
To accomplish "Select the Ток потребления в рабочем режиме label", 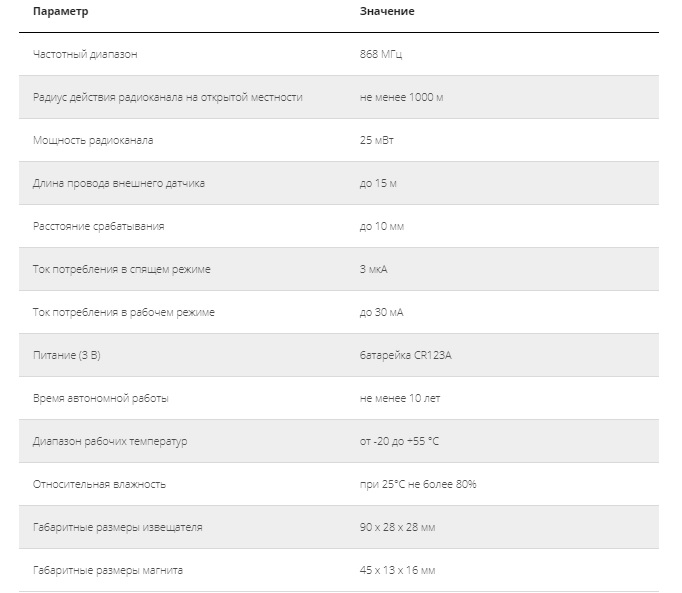I will coord(124,312).
